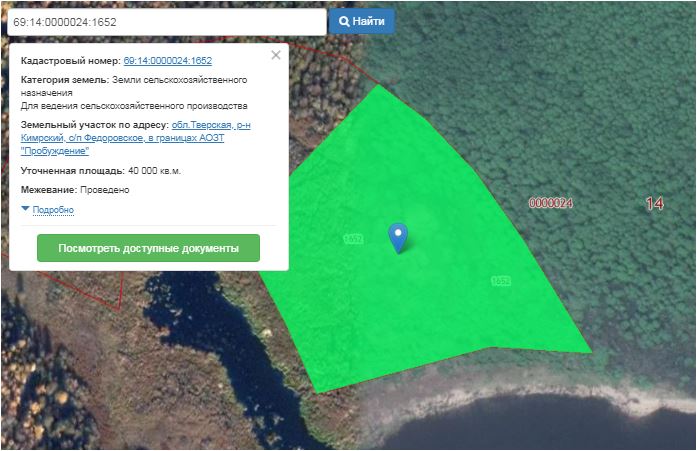697x451 pixels.
Task: Click the red 0000024 quarter label
Action: [551, 203]
